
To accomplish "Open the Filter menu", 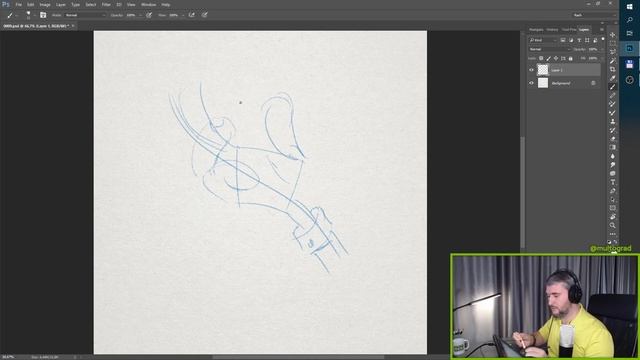I will point(106,4).
